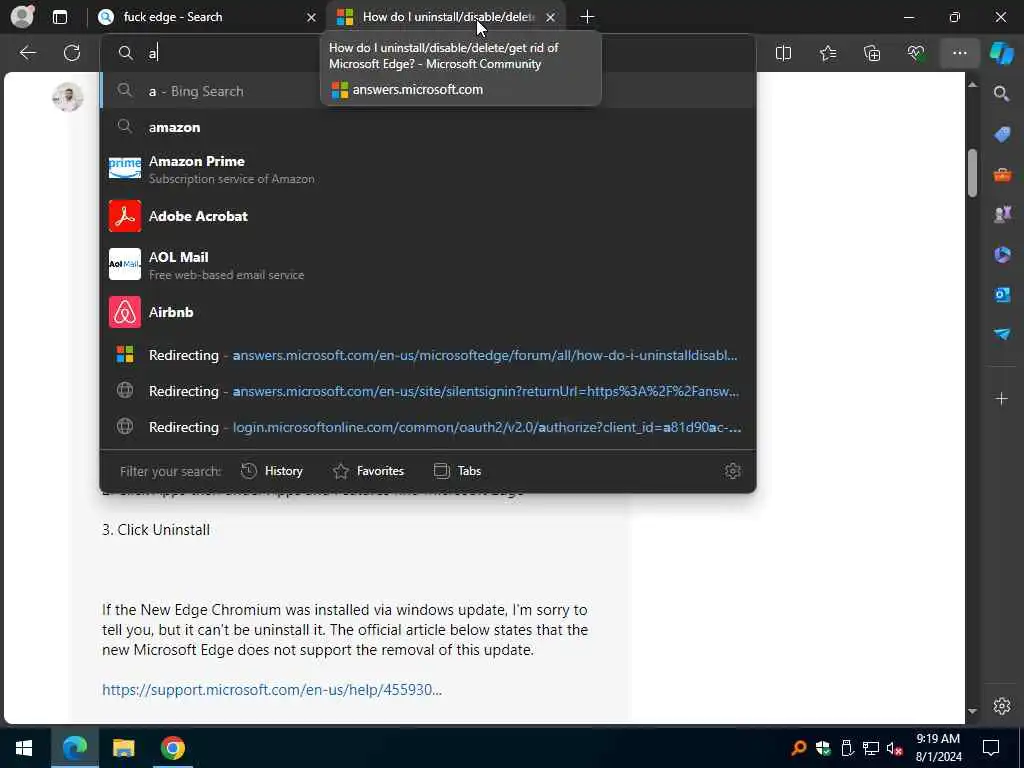The image size is (1024, 768).
Task: Close the 'fuck edge - Search' tab
Action: point(312,18)
